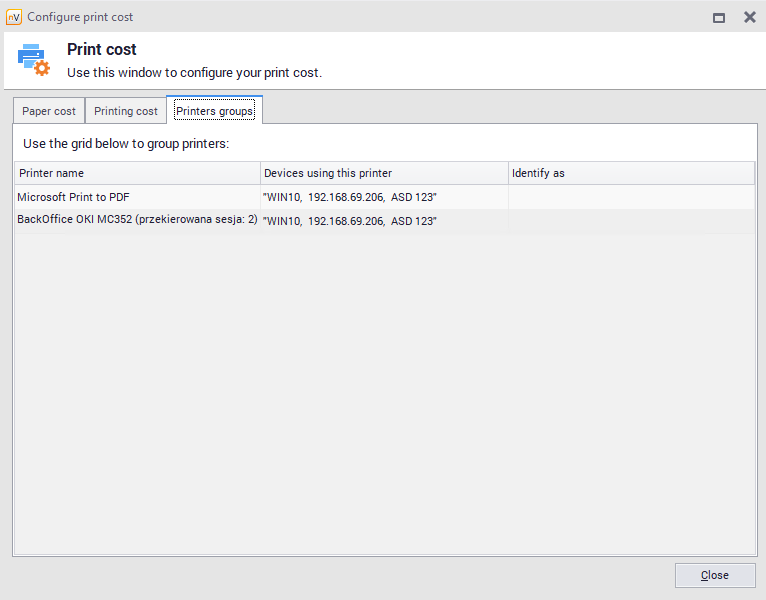
Task: Click the Identify as column header
Action: coord(630,173)
